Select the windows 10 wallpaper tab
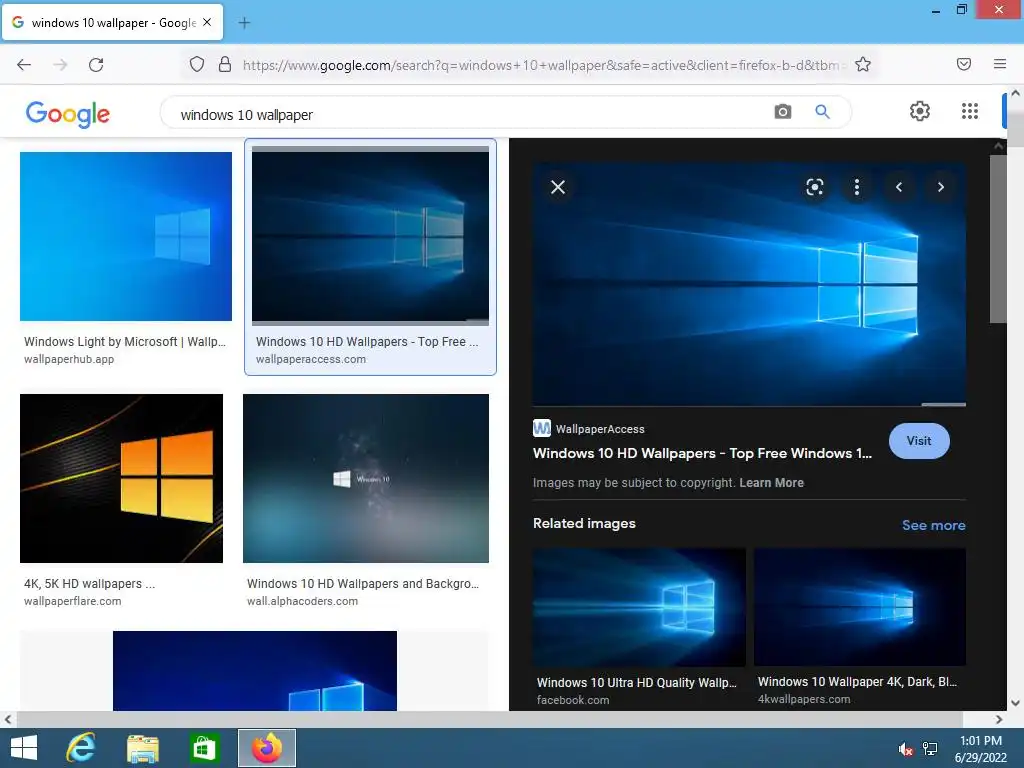 (x=112, y=22)
